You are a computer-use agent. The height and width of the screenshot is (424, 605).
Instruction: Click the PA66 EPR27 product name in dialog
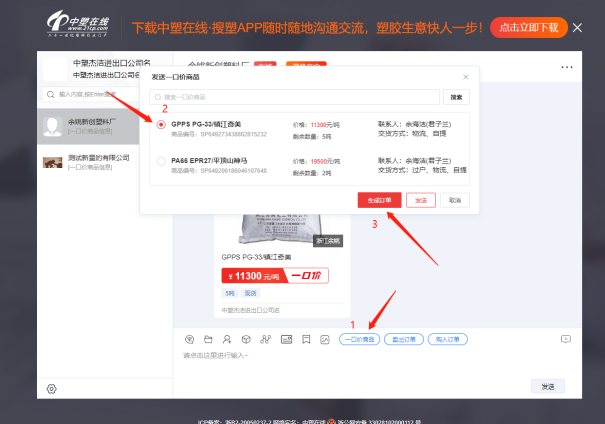(209, 160)
